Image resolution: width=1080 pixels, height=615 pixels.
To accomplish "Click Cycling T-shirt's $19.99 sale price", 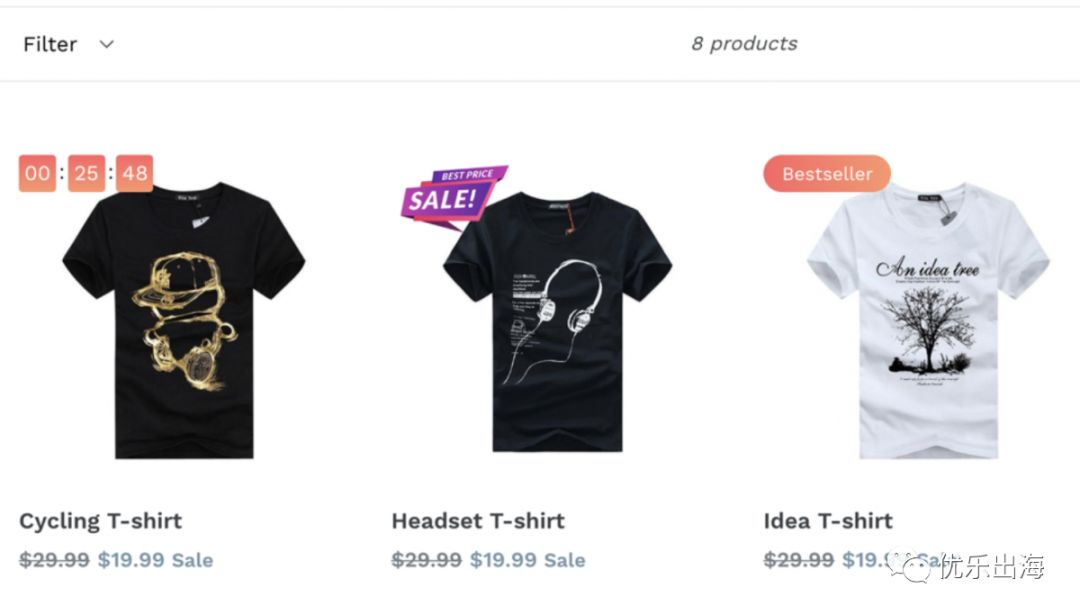I will point(130,560).
